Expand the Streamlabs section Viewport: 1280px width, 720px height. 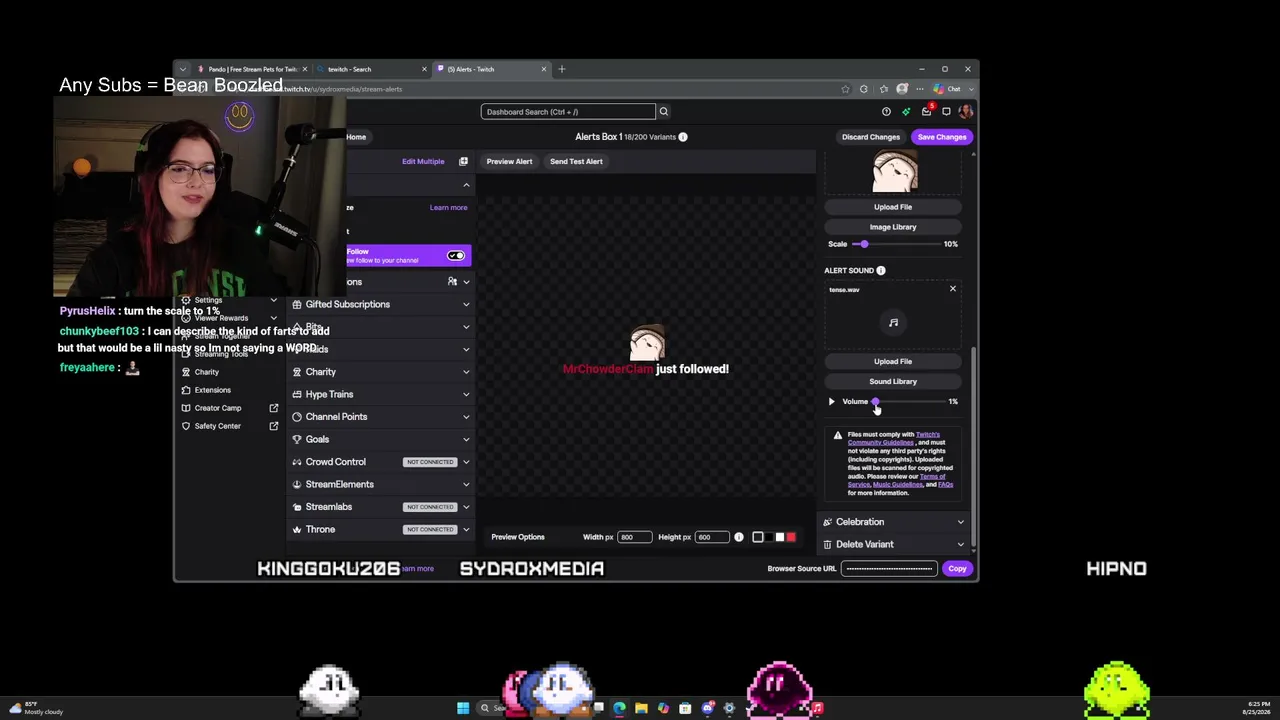(x=466, y=507)
